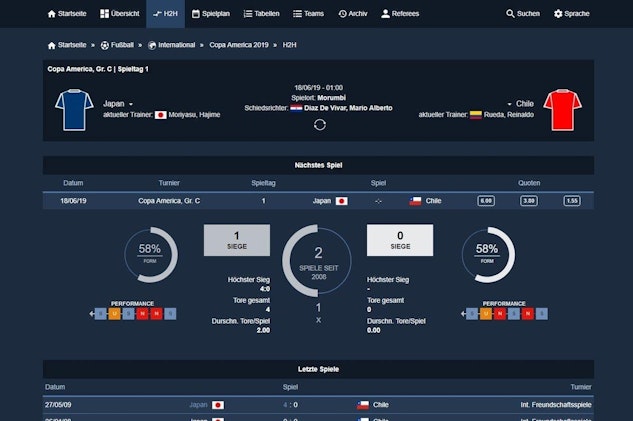This screenshot has width=633, height=421.
Task: Click Japan flag in 27/05/09 match row
Action: click(x=218, y=405)
